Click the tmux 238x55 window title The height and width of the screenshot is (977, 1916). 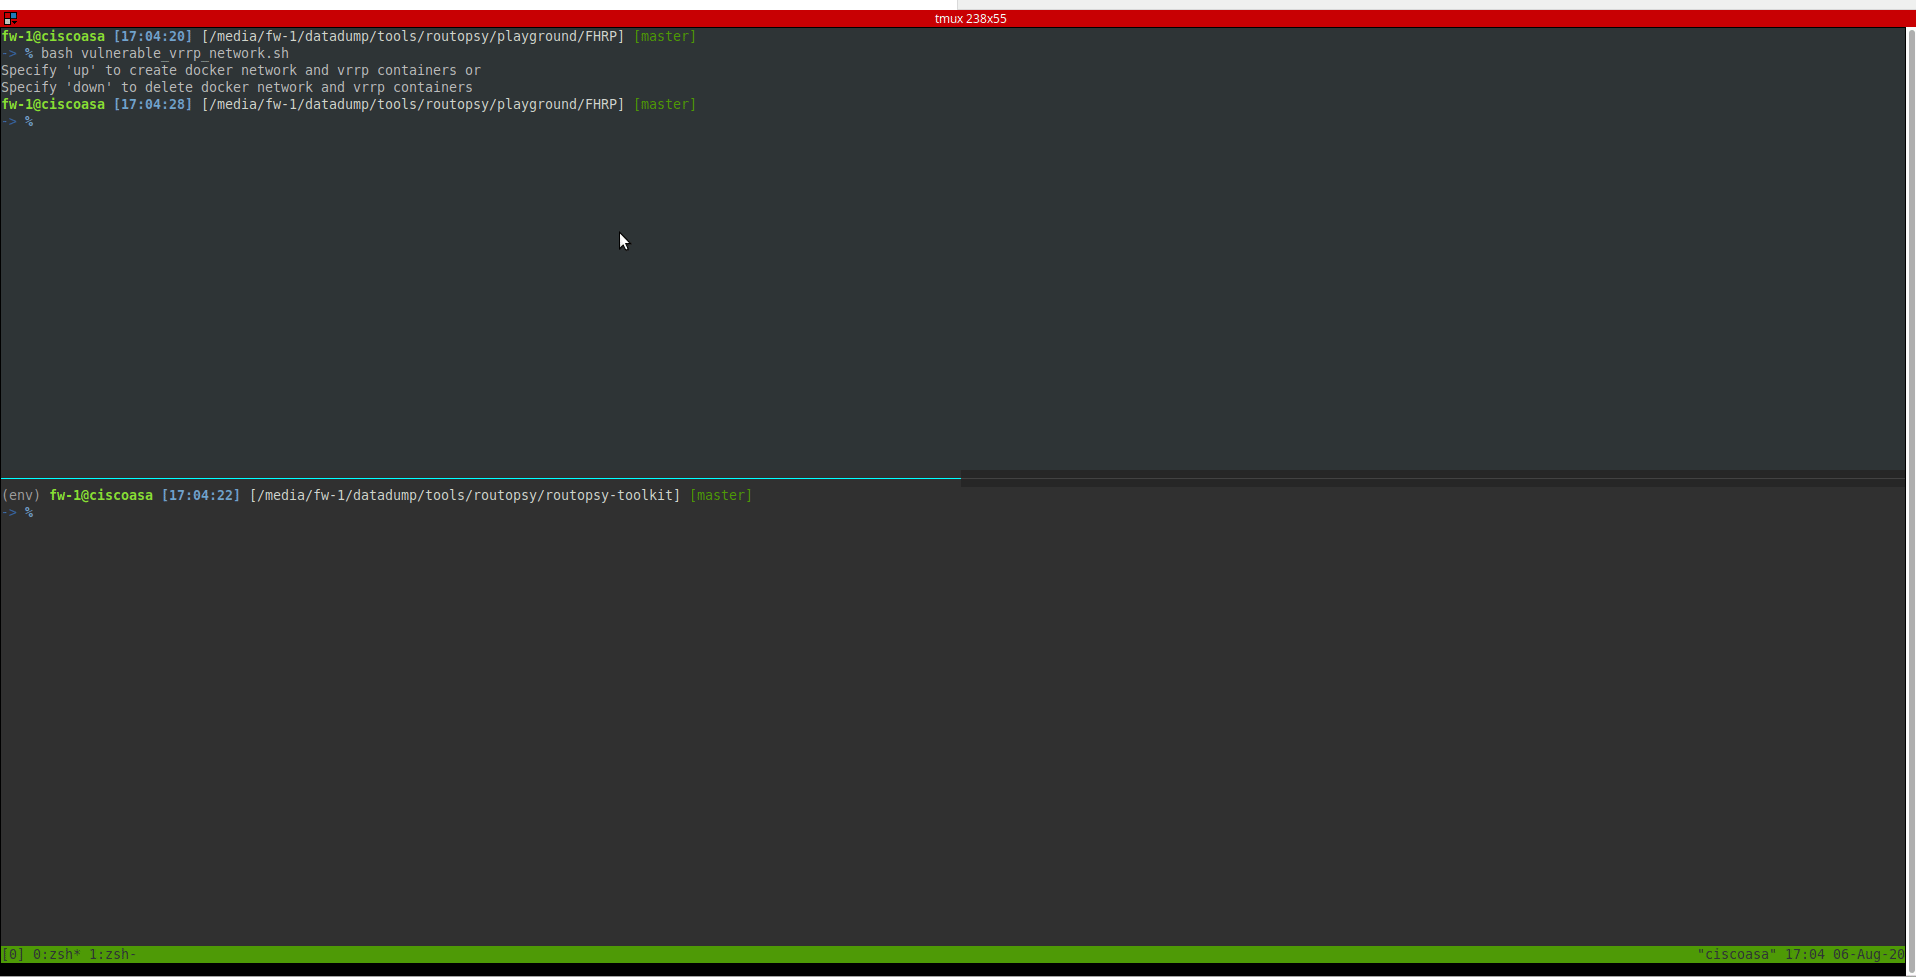coord(969,18)
